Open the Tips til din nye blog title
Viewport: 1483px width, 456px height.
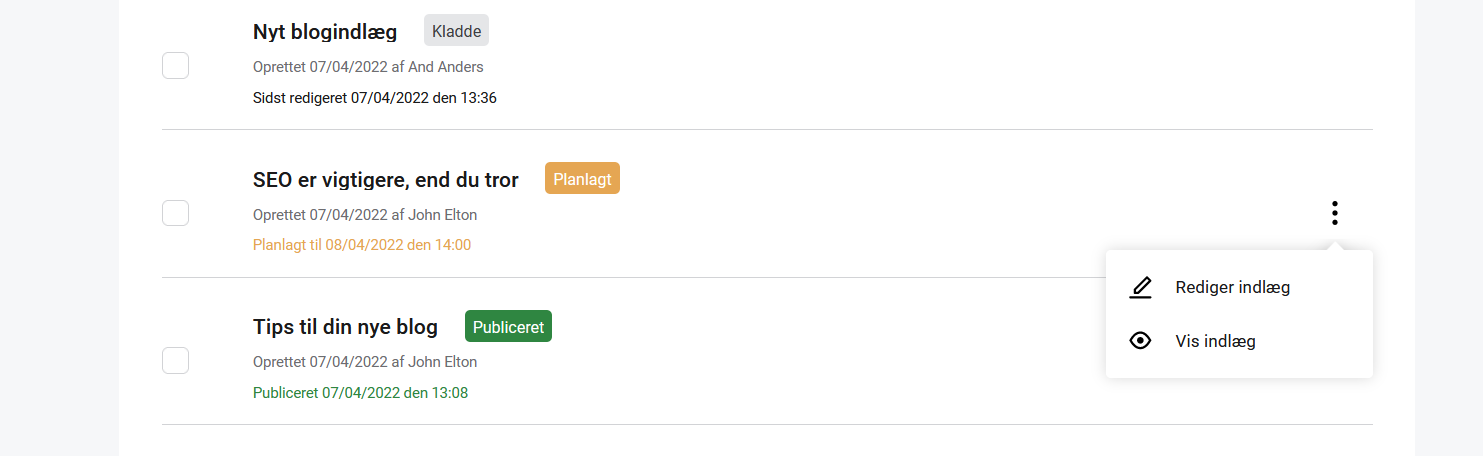(x=345, y=327)
